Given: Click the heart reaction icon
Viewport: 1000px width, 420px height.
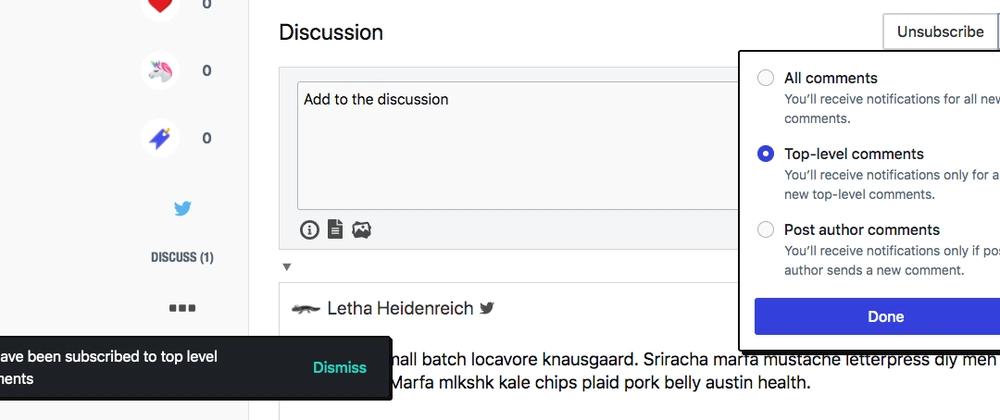Looking at the screenshot, I should coord(160,5).
